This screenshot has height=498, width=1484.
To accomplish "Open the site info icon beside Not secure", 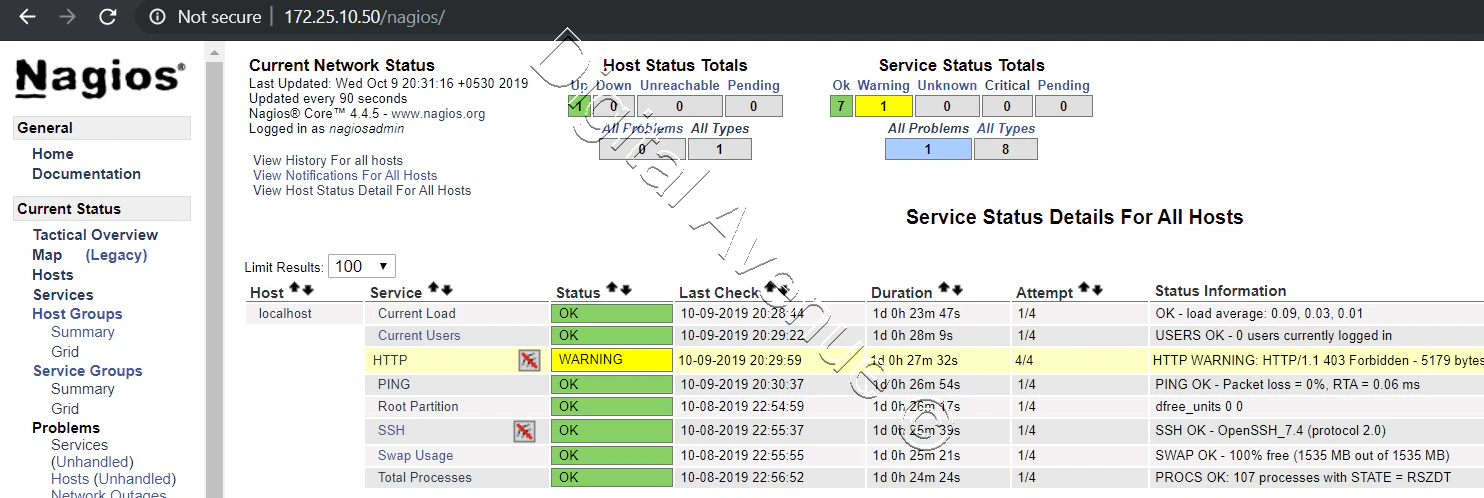I will (157, 17).
